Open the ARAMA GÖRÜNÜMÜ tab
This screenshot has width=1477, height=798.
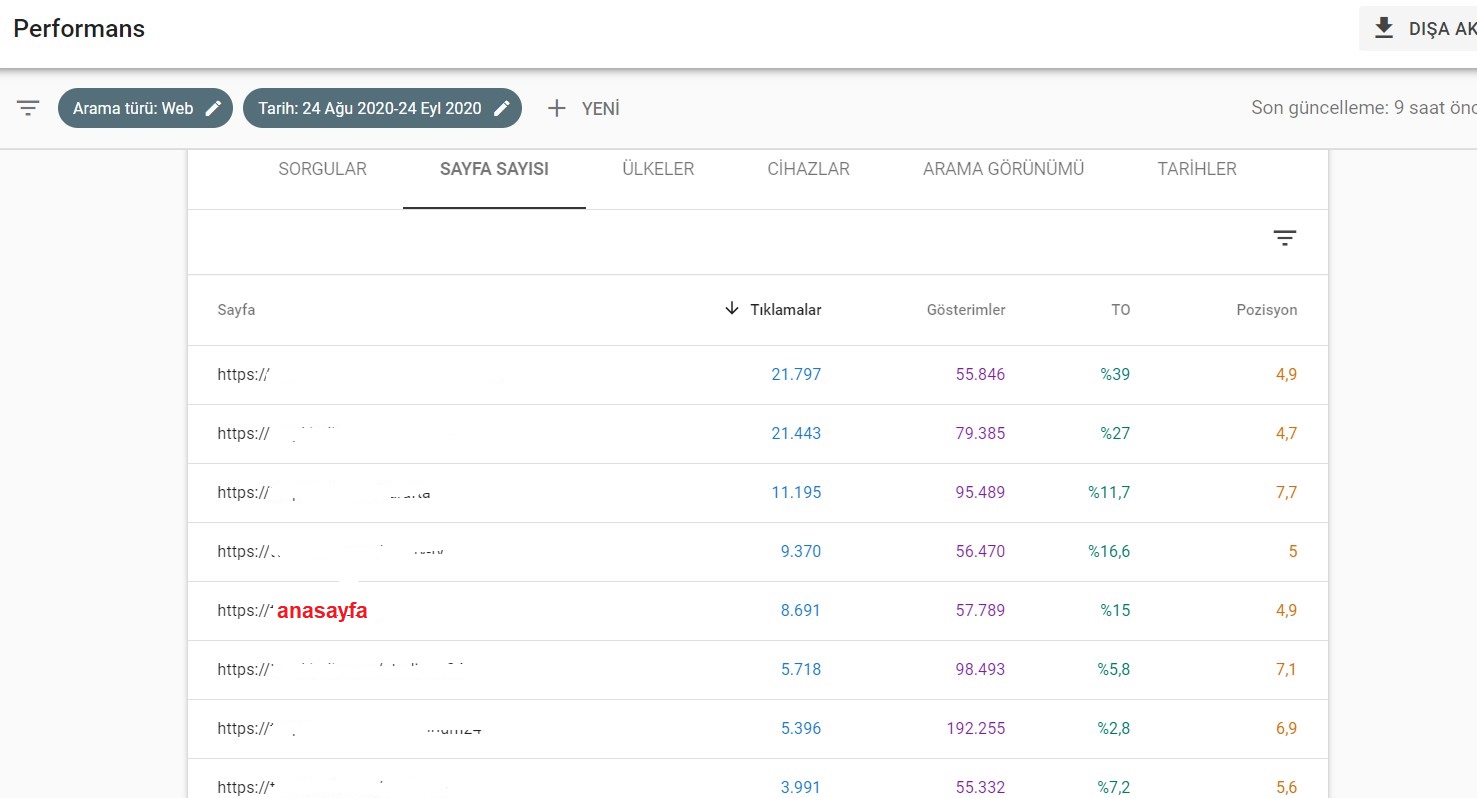point(1003,169)
